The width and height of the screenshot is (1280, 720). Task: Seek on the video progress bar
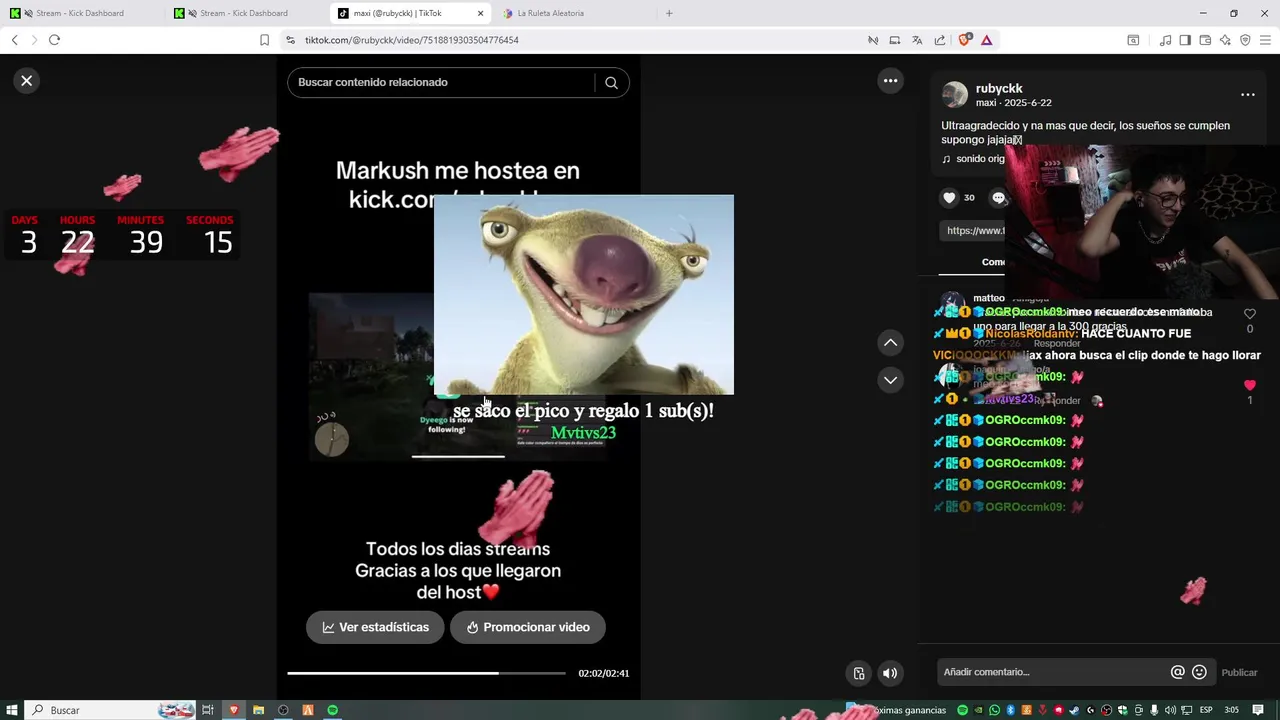pos(426,673)
